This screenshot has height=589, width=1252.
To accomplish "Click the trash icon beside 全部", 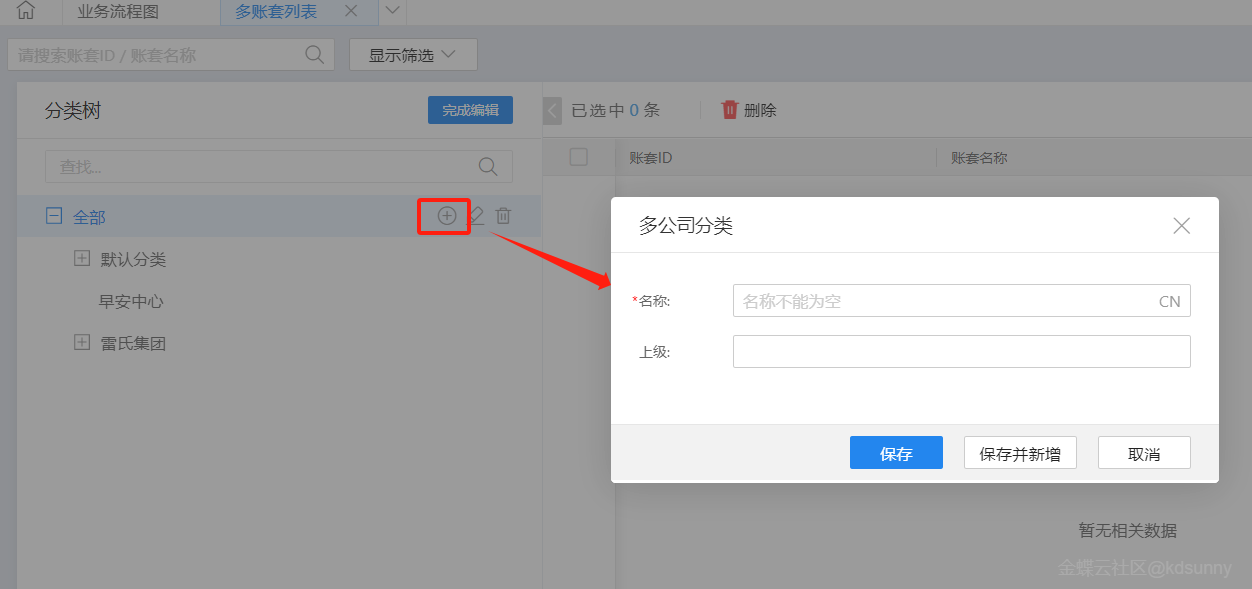I will pos(504,215).
